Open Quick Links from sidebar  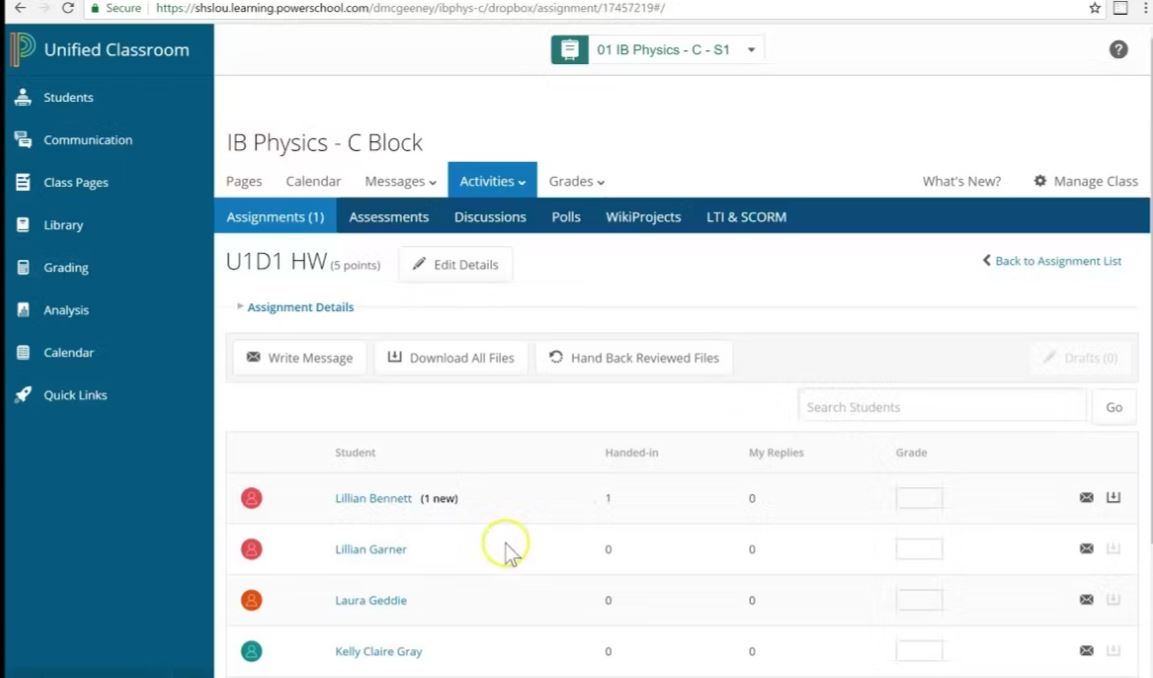[x=76, y=395]
